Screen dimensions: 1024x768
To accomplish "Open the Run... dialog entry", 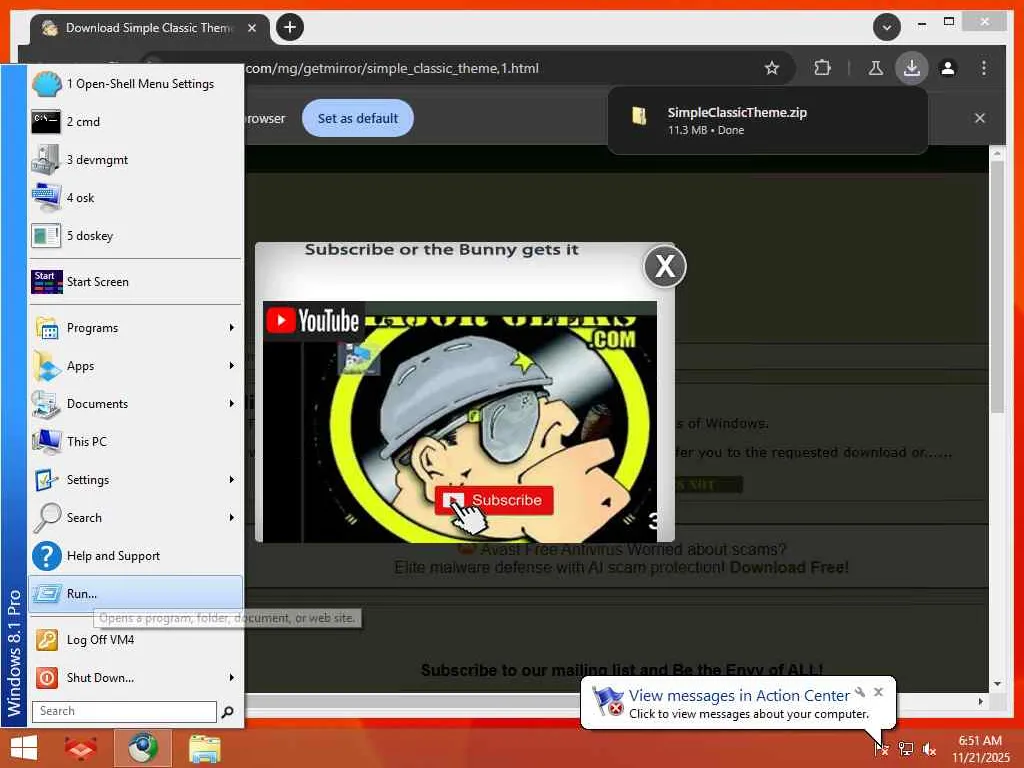I will (135, 594).
